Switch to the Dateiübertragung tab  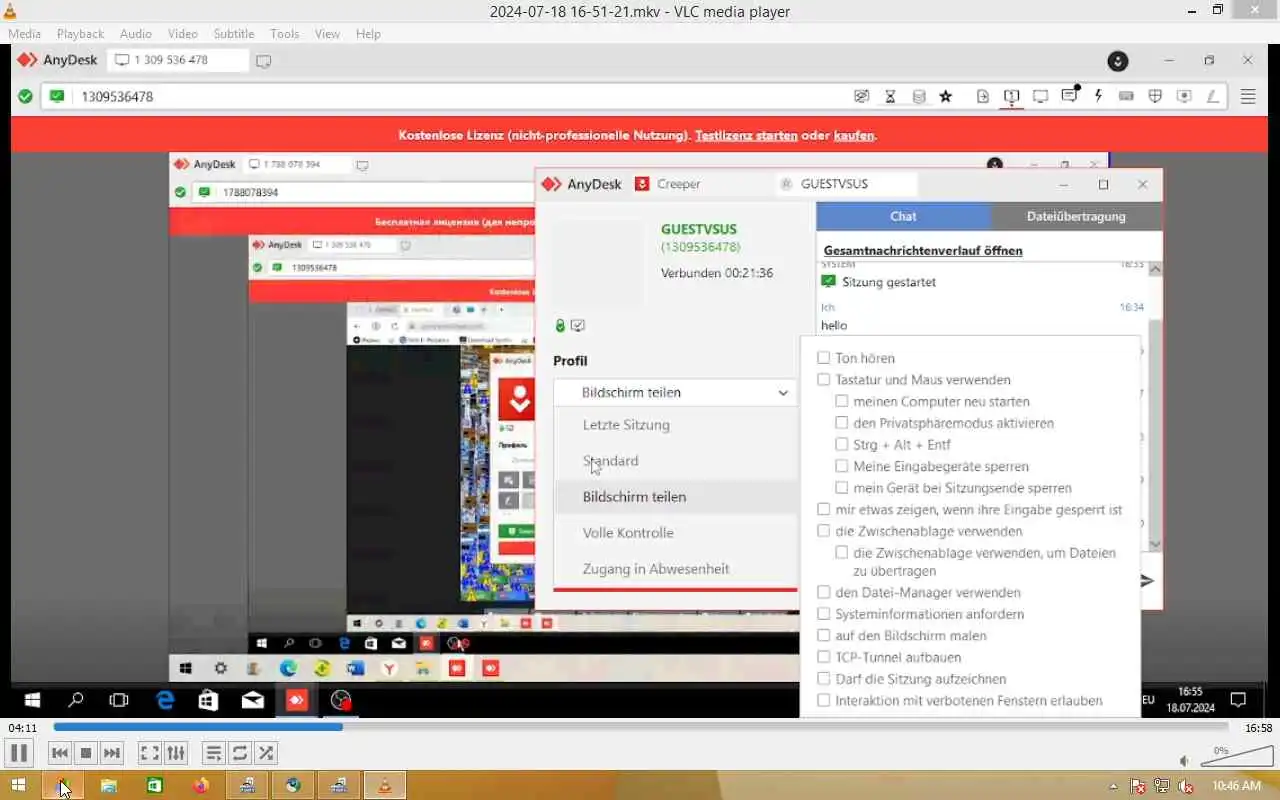tap(1076, 216)
